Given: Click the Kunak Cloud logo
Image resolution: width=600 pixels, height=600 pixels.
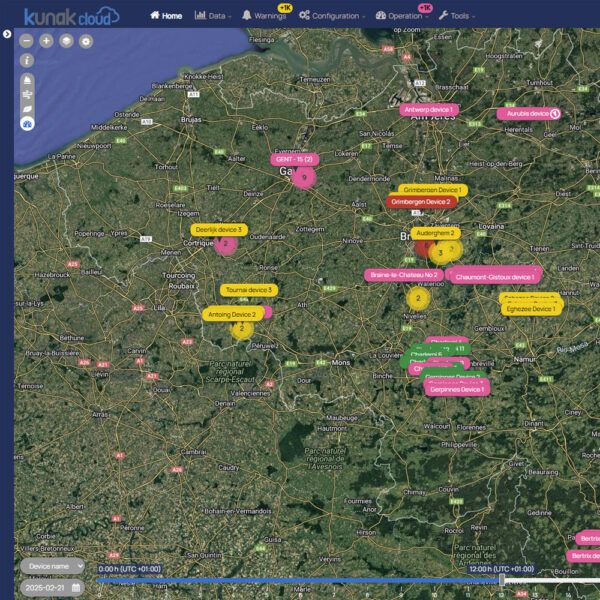Looking at the screenshot, I should [71, 15].
